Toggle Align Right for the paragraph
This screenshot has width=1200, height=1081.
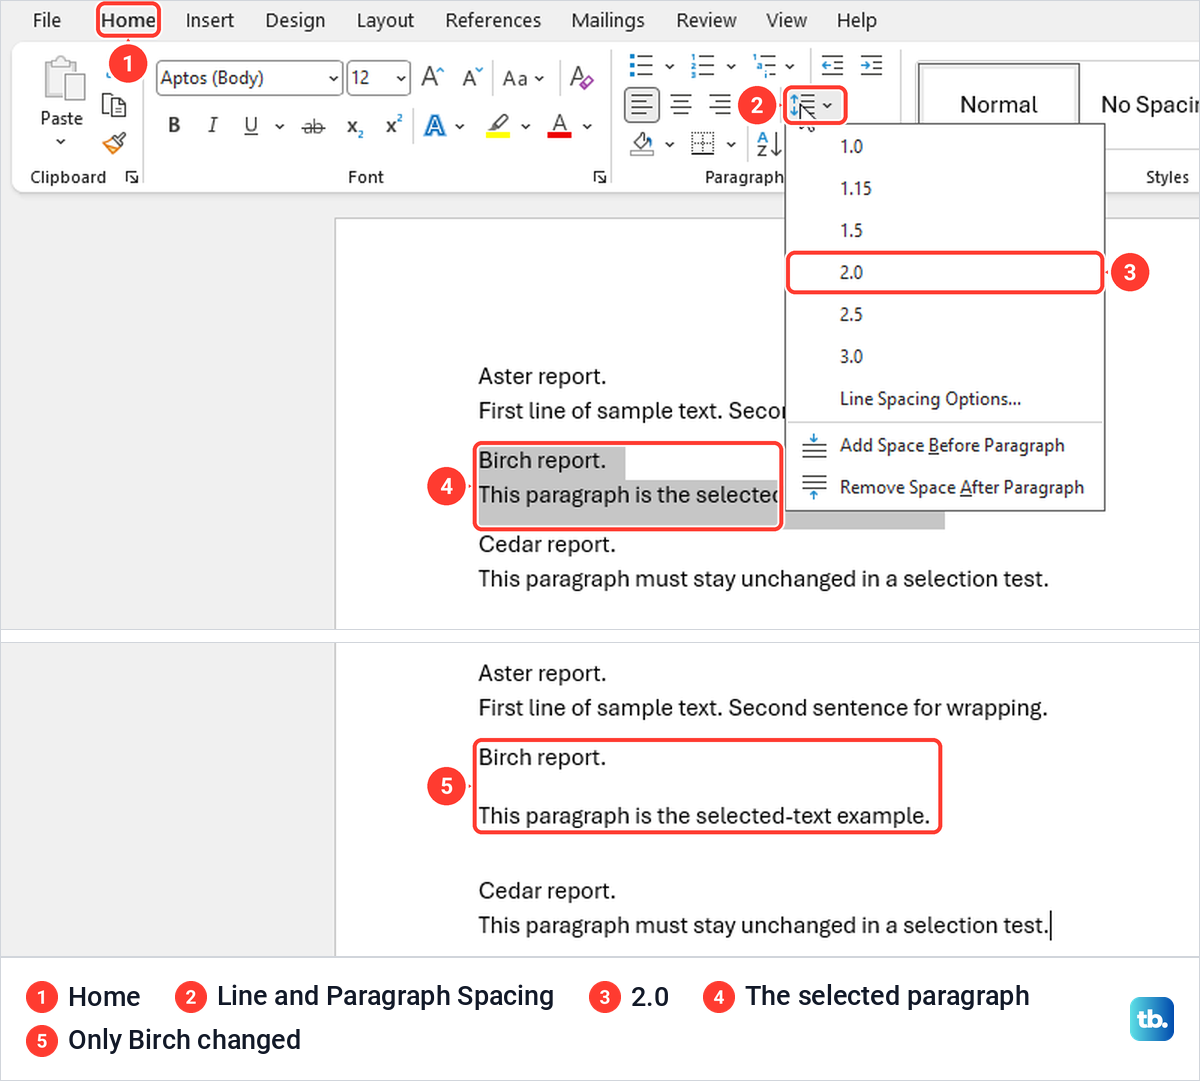click(x=720, y=104)
